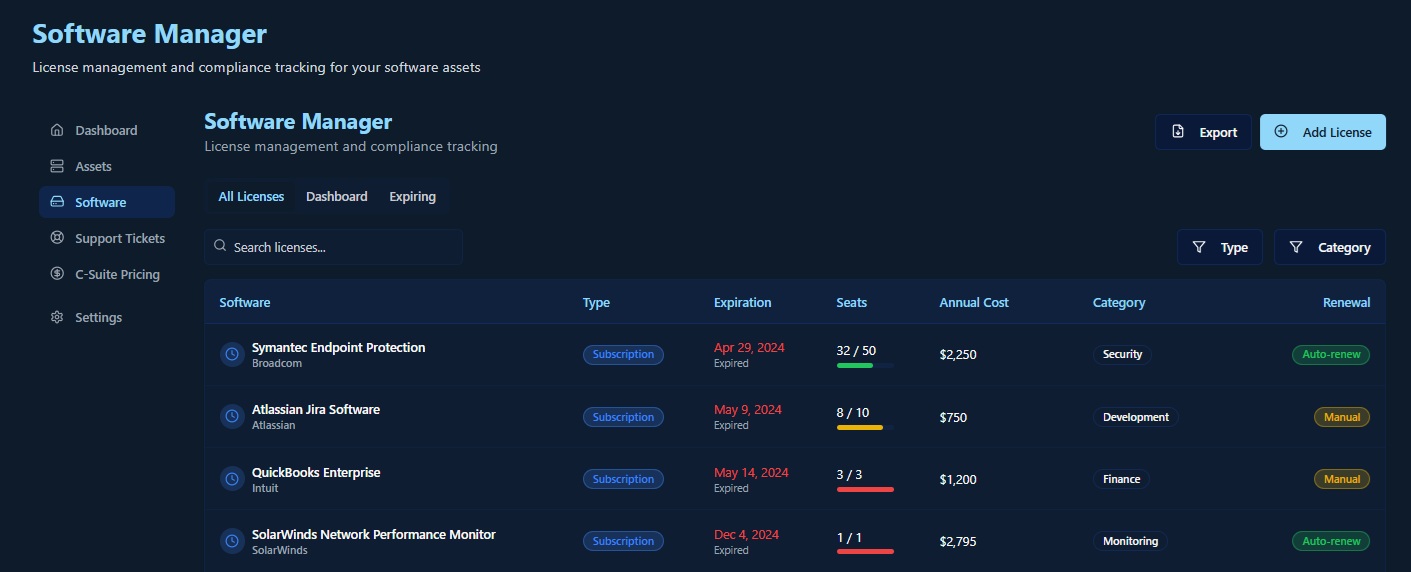Open the Category filter dropdown
This screenshot has height=572, width=1411.
tap(1329, 247)
